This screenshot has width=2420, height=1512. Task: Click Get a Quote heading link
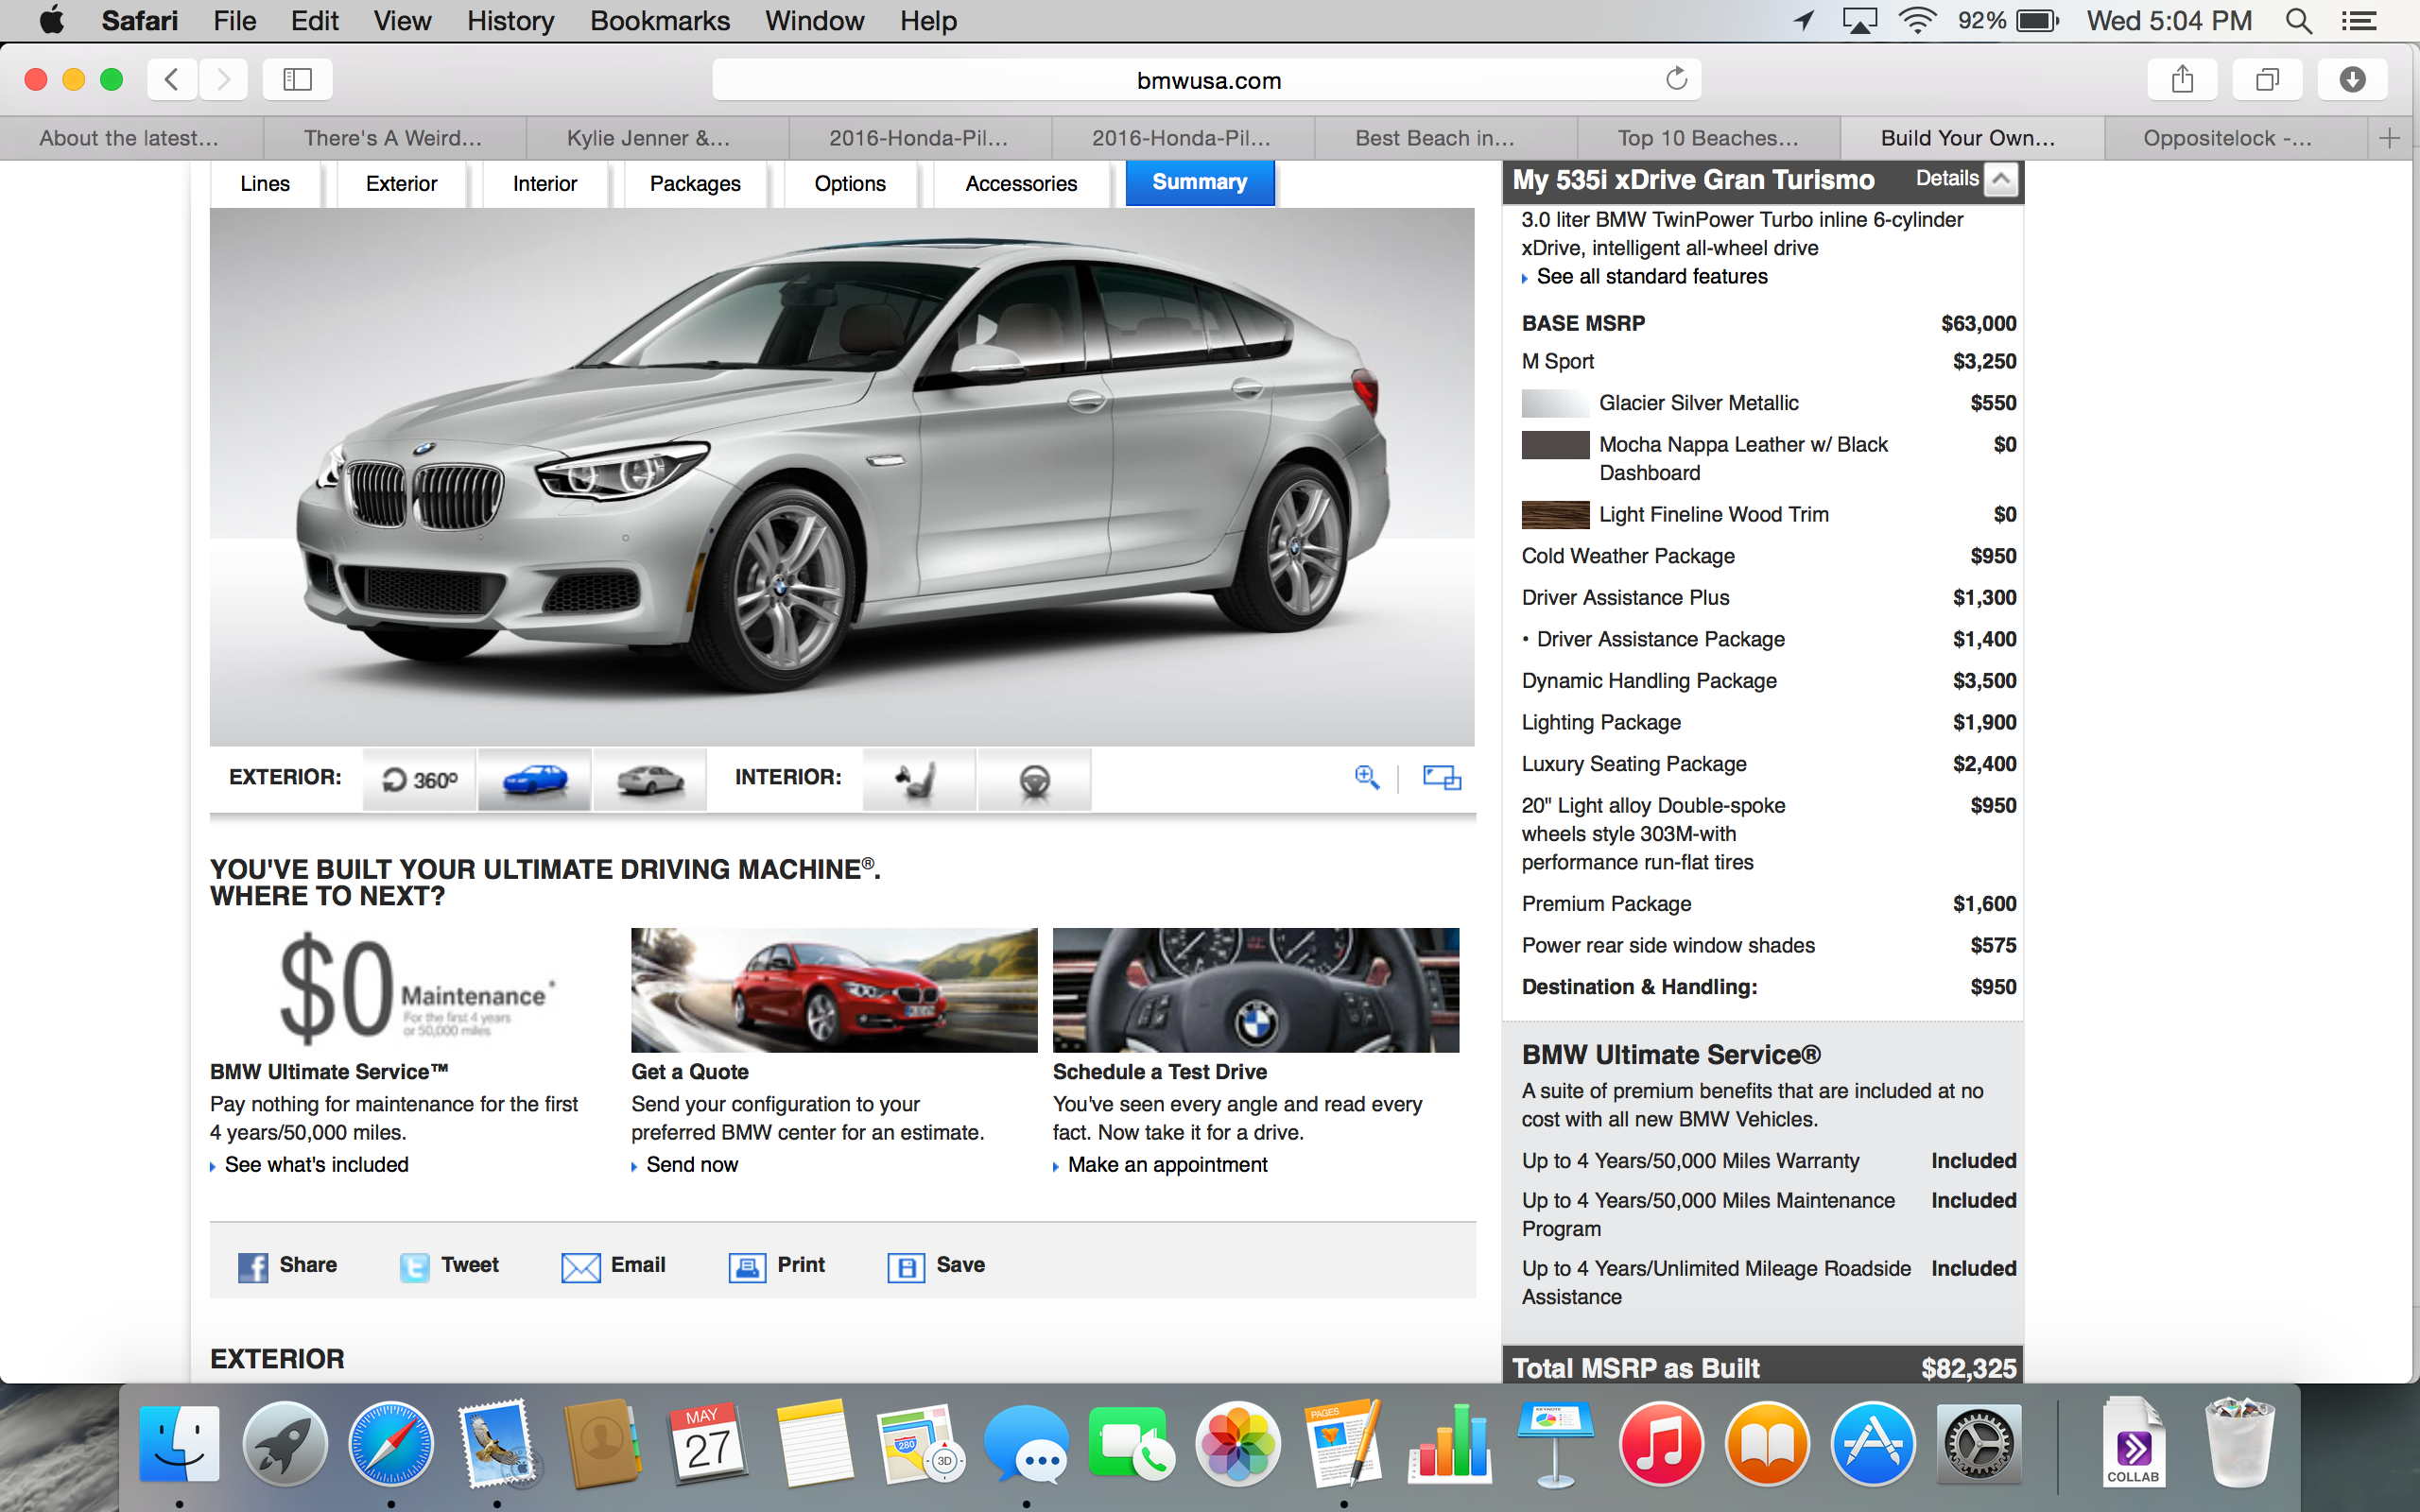click(690, 1072)
